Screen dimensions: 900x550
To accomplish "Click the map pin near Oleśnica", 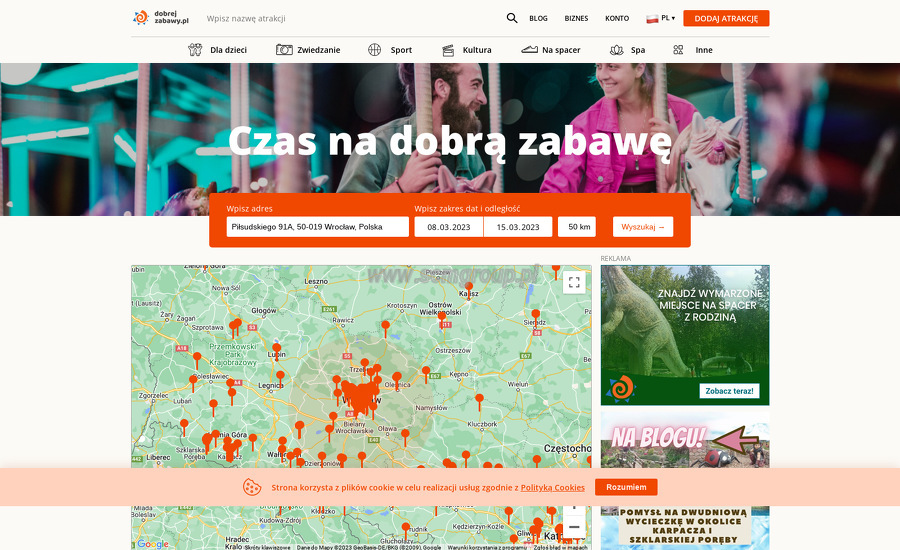I will pyautogui.click(x=397, y=379).
